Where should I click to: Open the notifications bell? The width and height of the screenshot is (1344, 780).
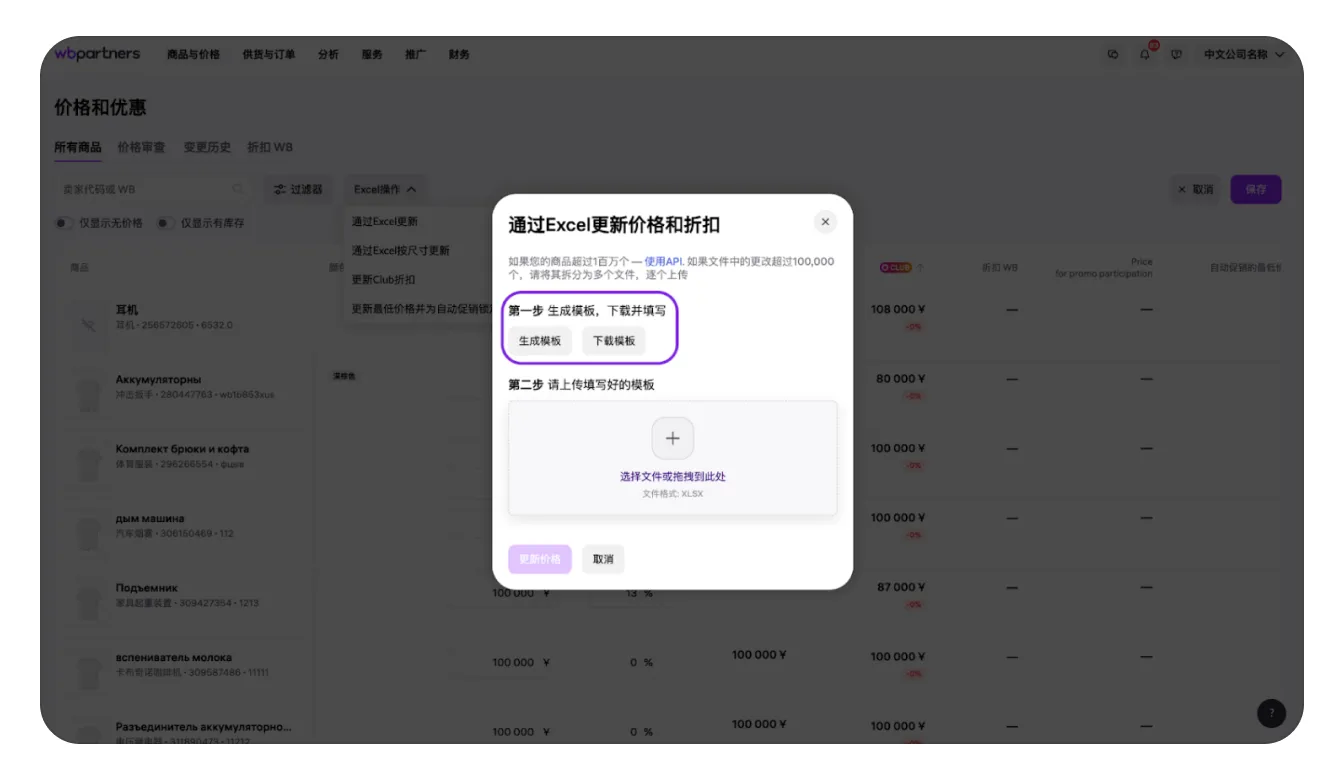(1145, 55)
